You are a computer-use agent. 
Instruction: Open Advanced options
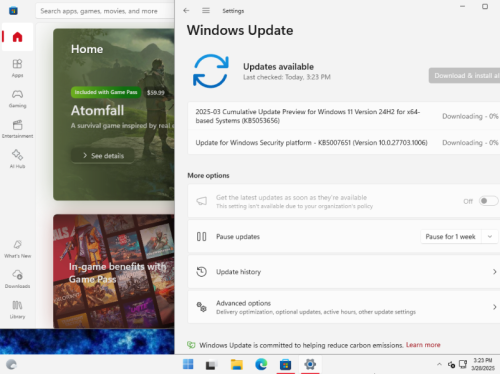click(x=344, y=307)
